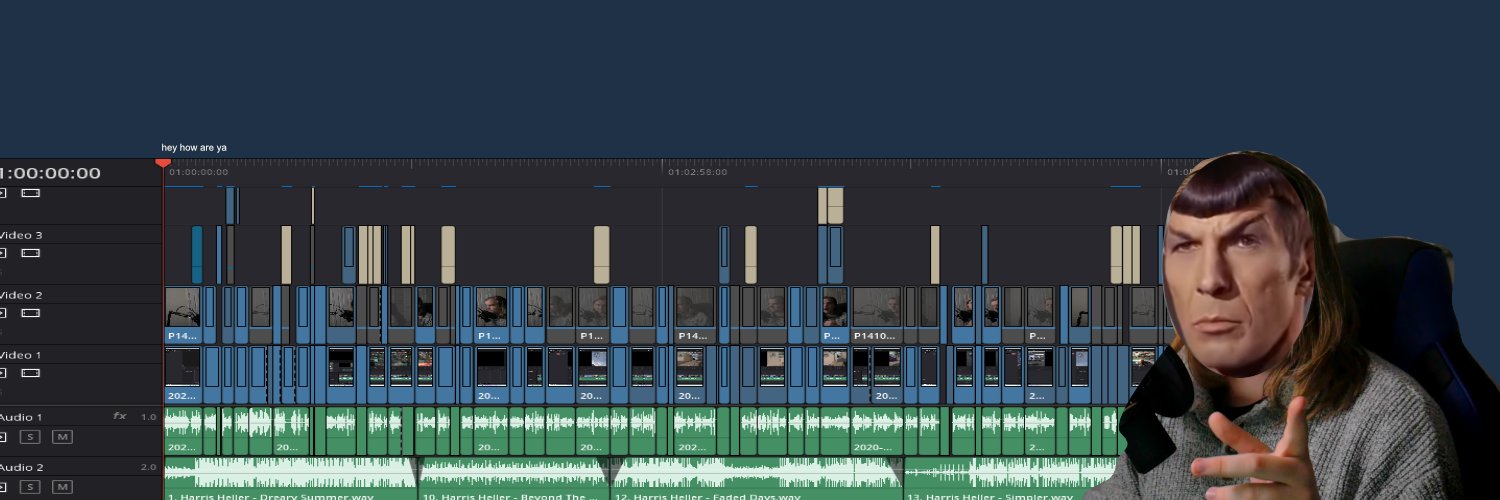Select the P1410 clip on Video 2

pyautogui.click(x=876, y=315)
